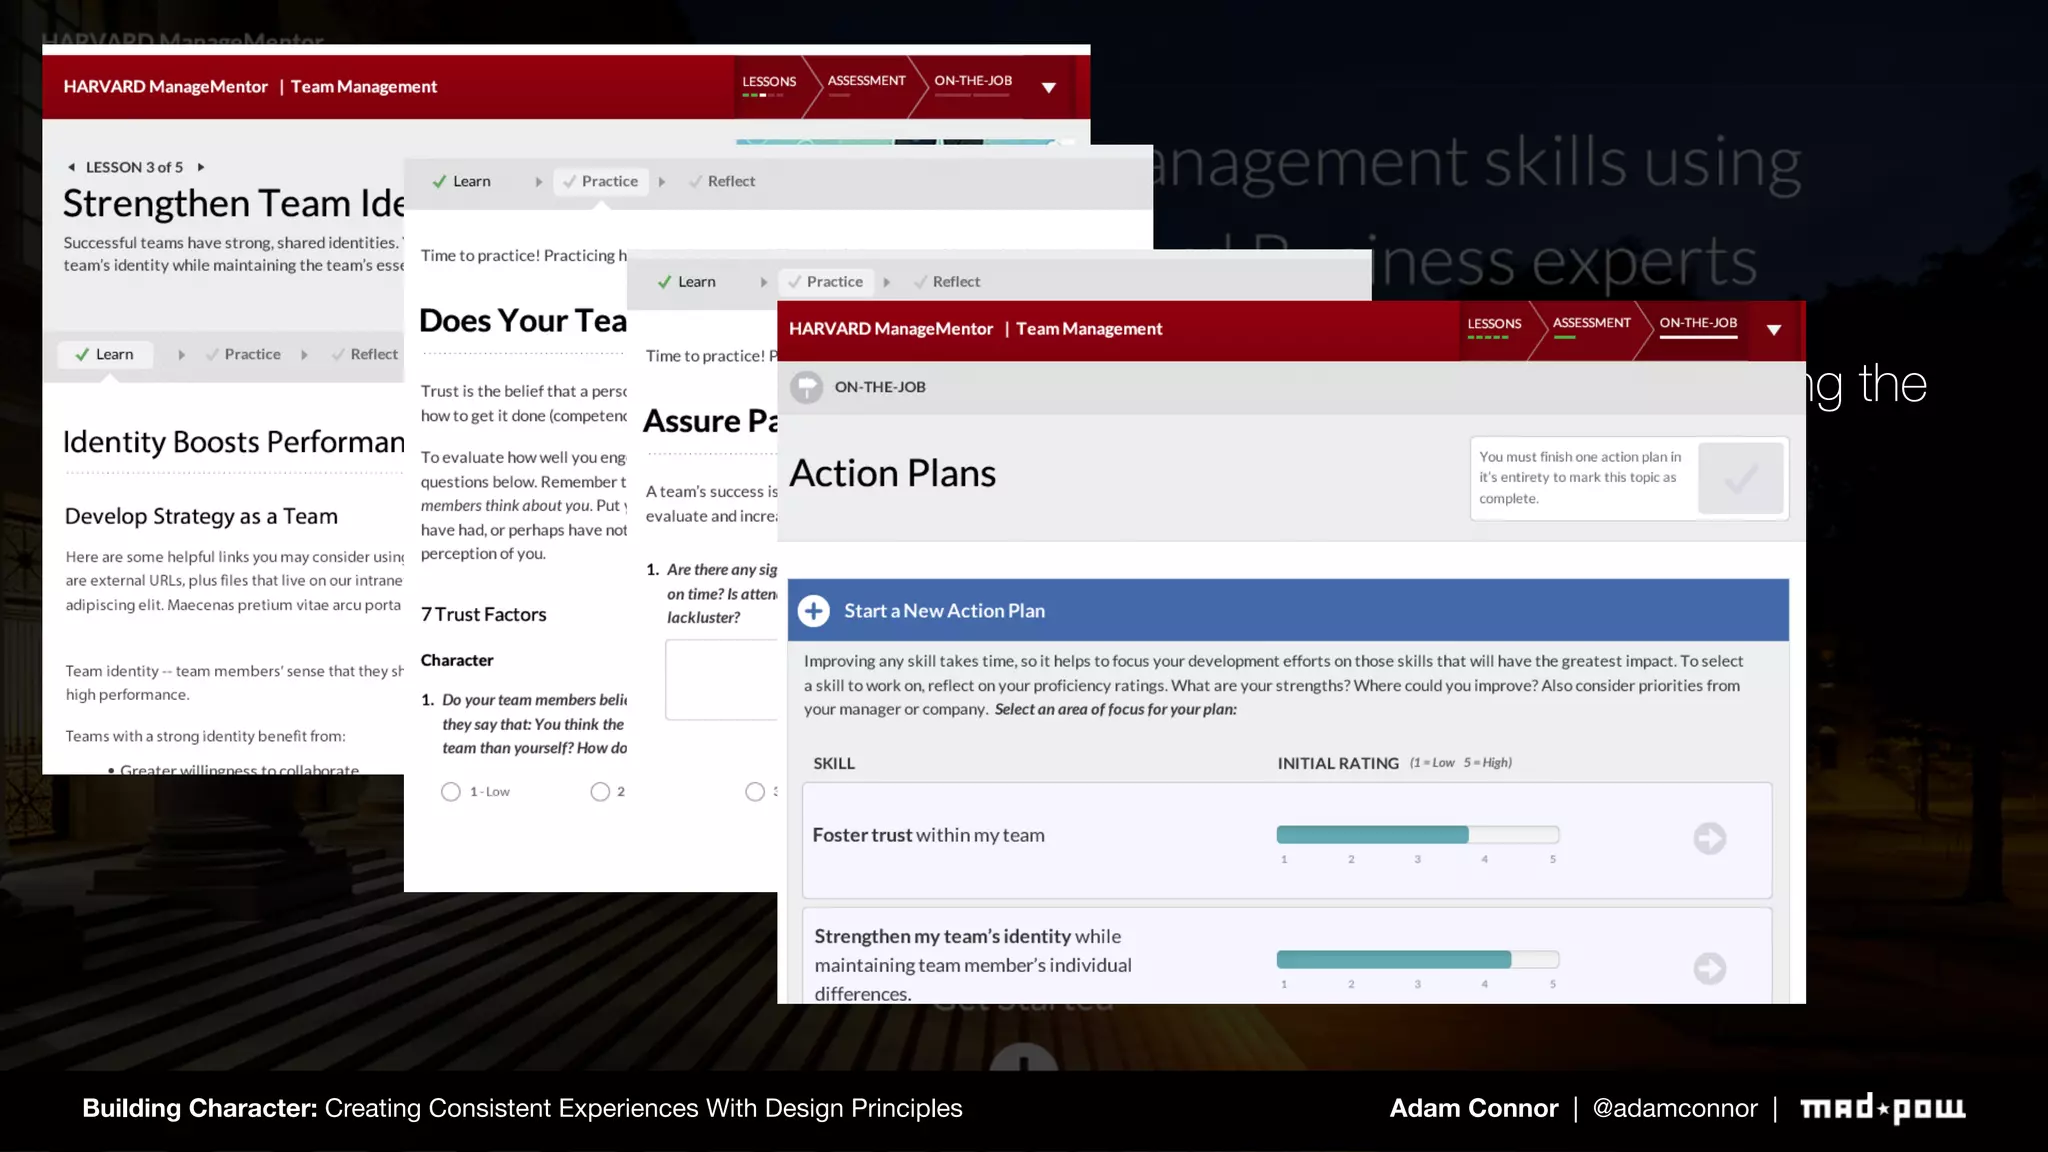Select ASSESSMENT tab in back window

[866, 82]
